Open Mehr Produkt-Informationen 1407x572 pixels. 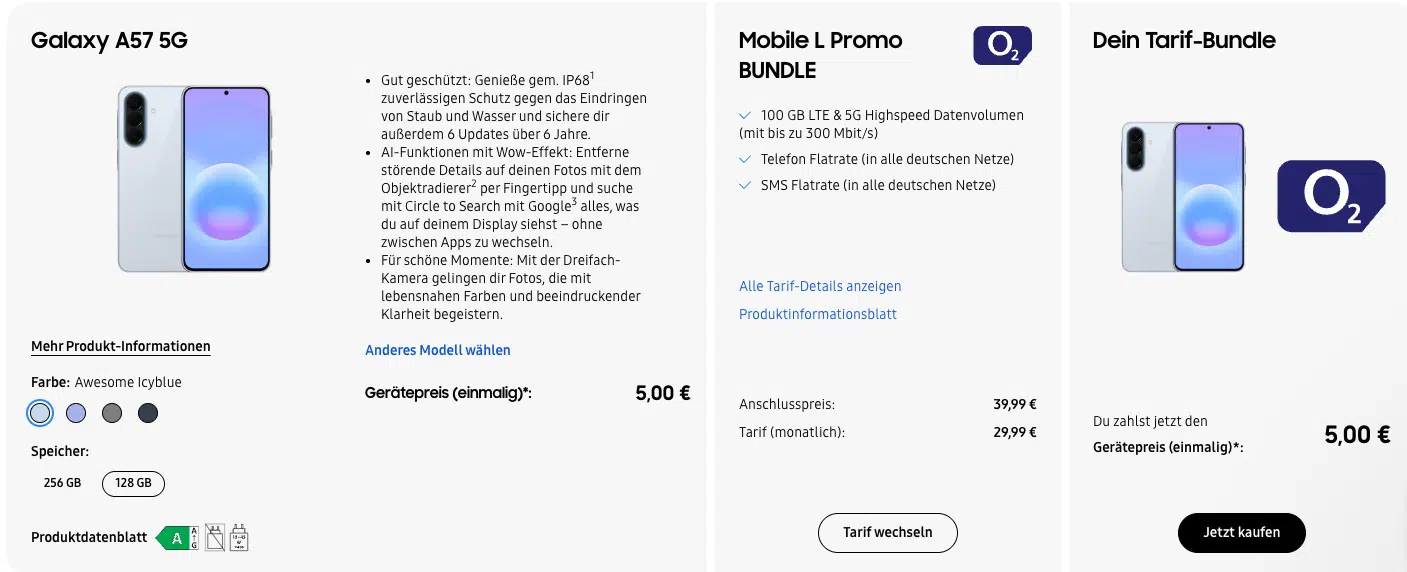(x=121, y=347)
